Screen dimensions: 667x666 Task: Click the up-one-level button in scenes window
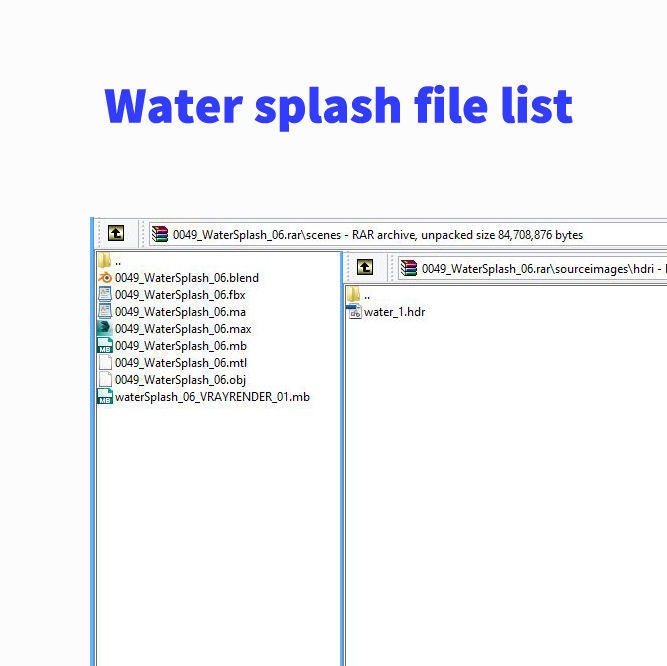coord(116,233)
